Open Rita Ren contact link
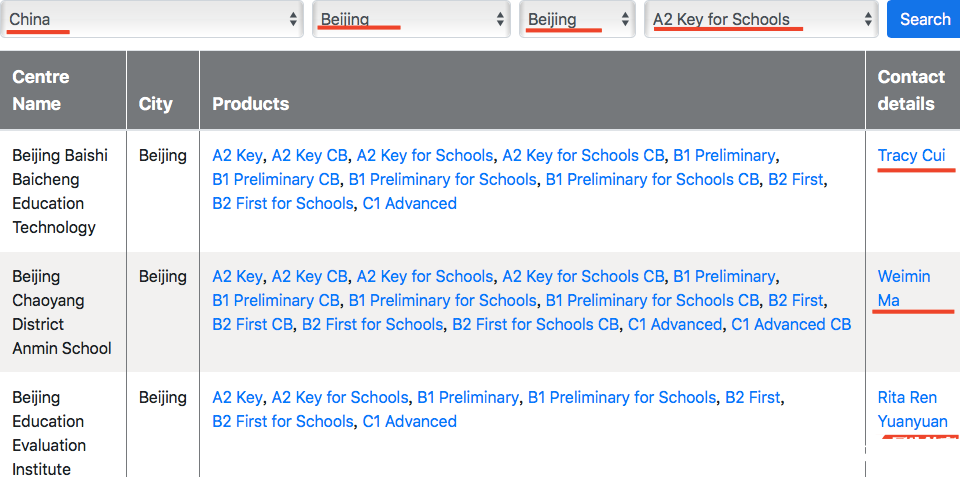961x477 pixels. [x=907, y=397]
